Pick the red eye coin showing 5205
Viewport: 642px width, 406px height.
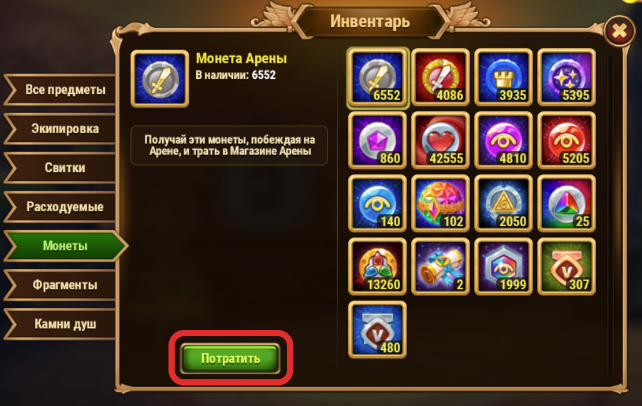tap(567, 140)
